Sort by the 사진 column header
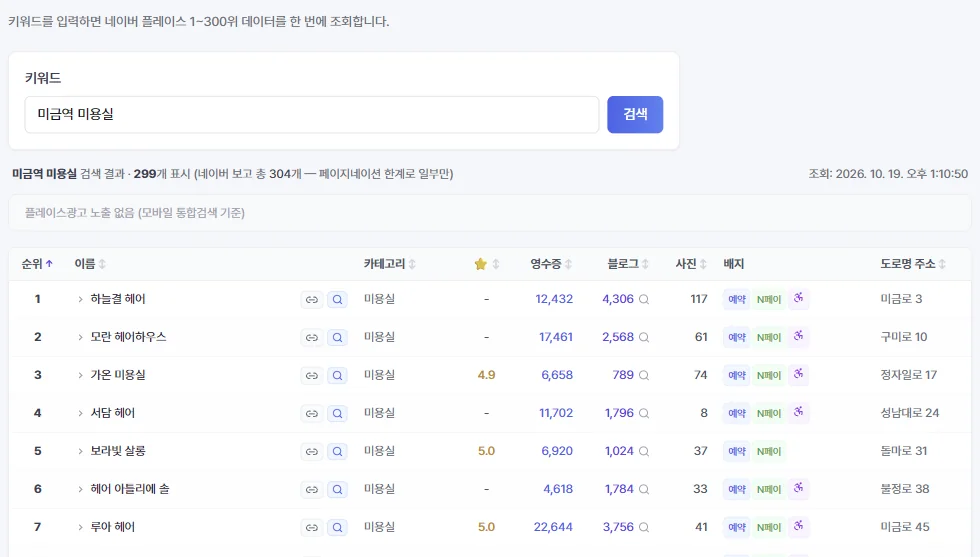The image size is (980, 557). [691, 264]
